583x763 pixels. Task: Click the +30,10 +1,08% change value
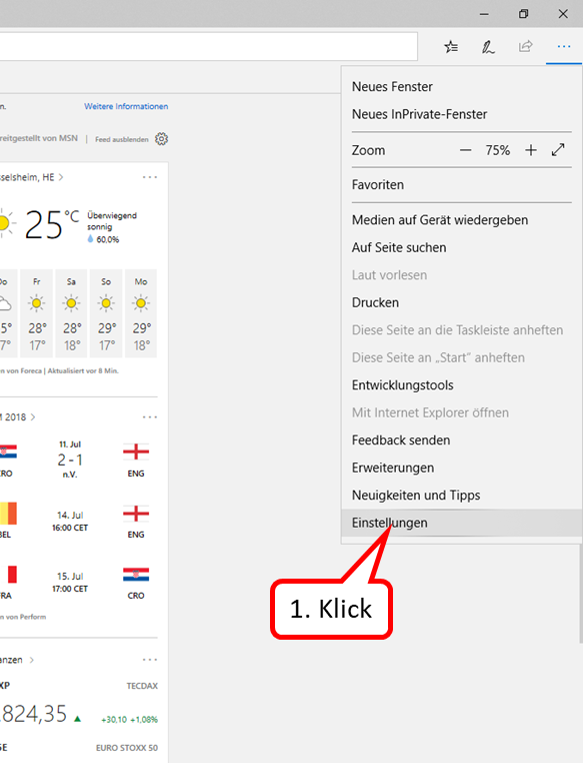point(129,720)
